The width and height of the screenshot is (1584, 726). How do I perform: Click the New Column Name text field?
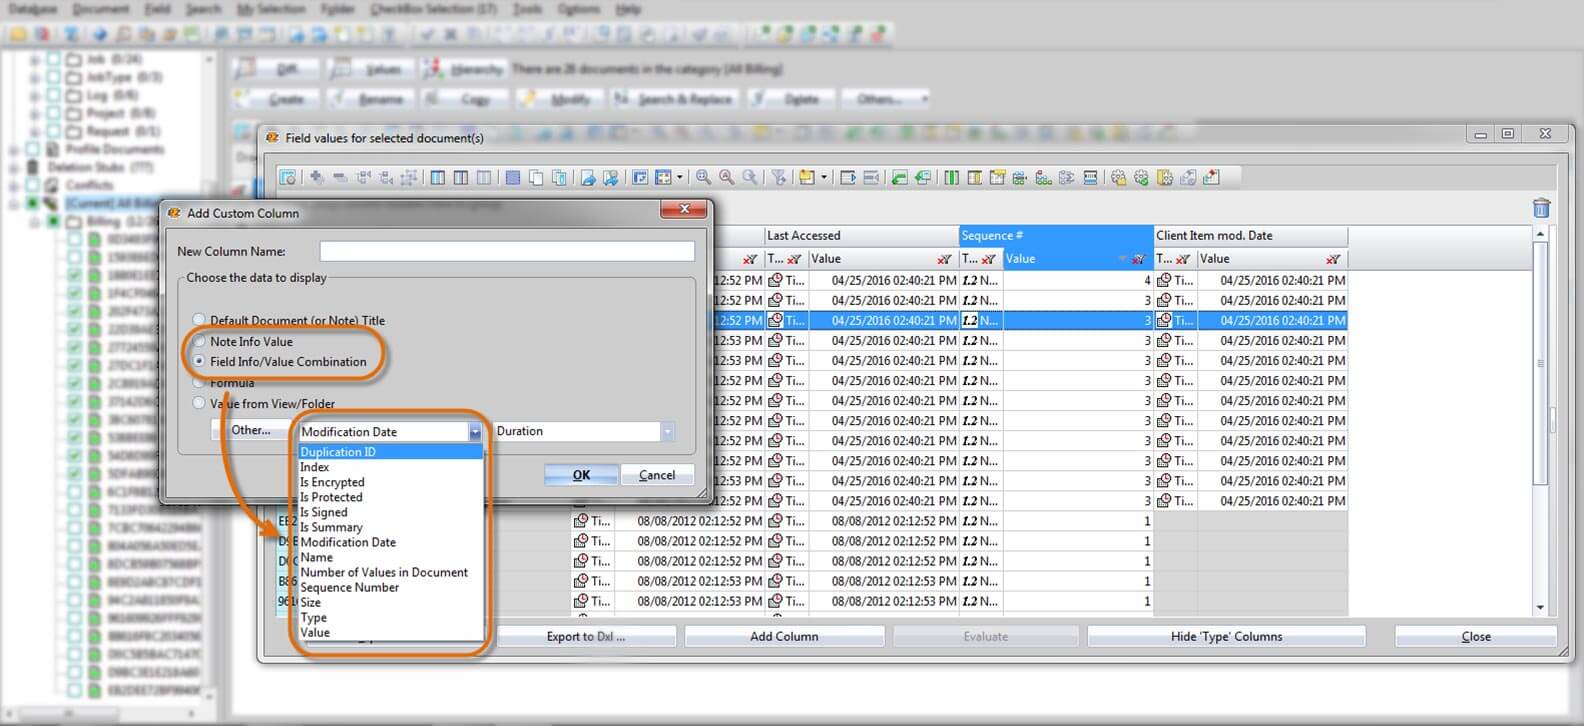click(x=506, y=251)
